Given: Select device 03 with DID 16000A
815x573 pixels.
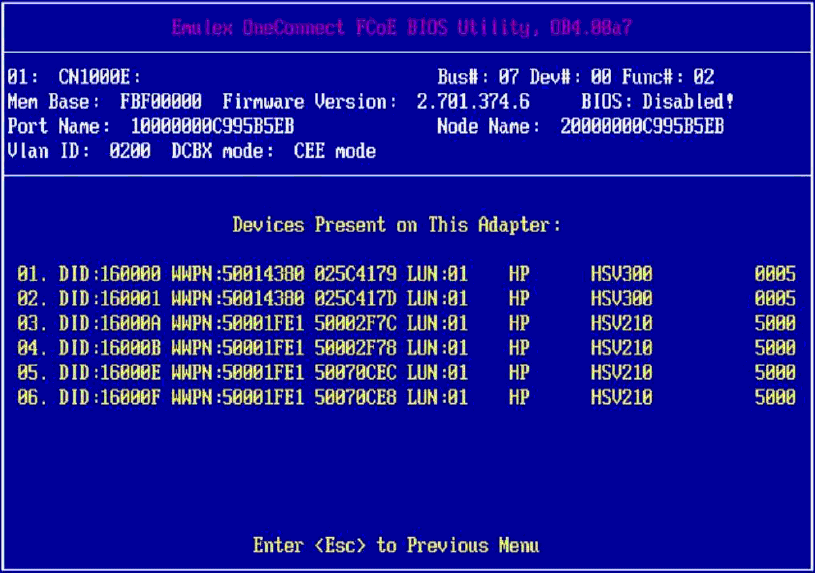Looking at the screenshot, I should pos(406,323).
